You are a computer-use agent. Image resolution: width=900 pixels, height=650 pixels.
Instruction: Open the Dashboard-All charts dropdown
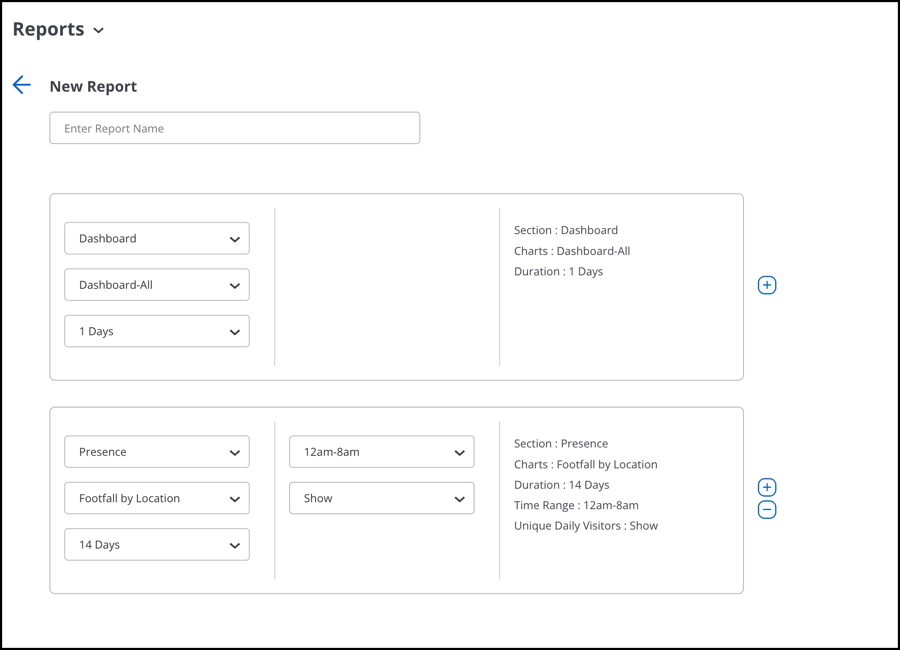tap(157, 285)
